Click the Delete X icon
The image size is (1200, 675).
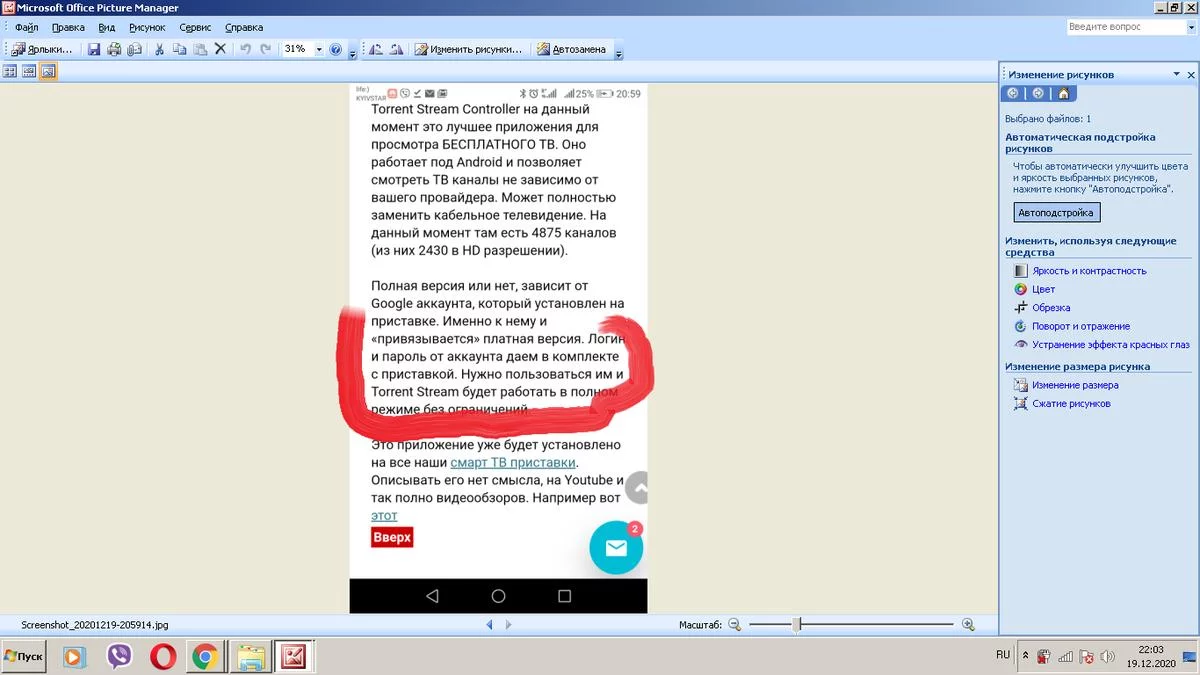(221, 49)
